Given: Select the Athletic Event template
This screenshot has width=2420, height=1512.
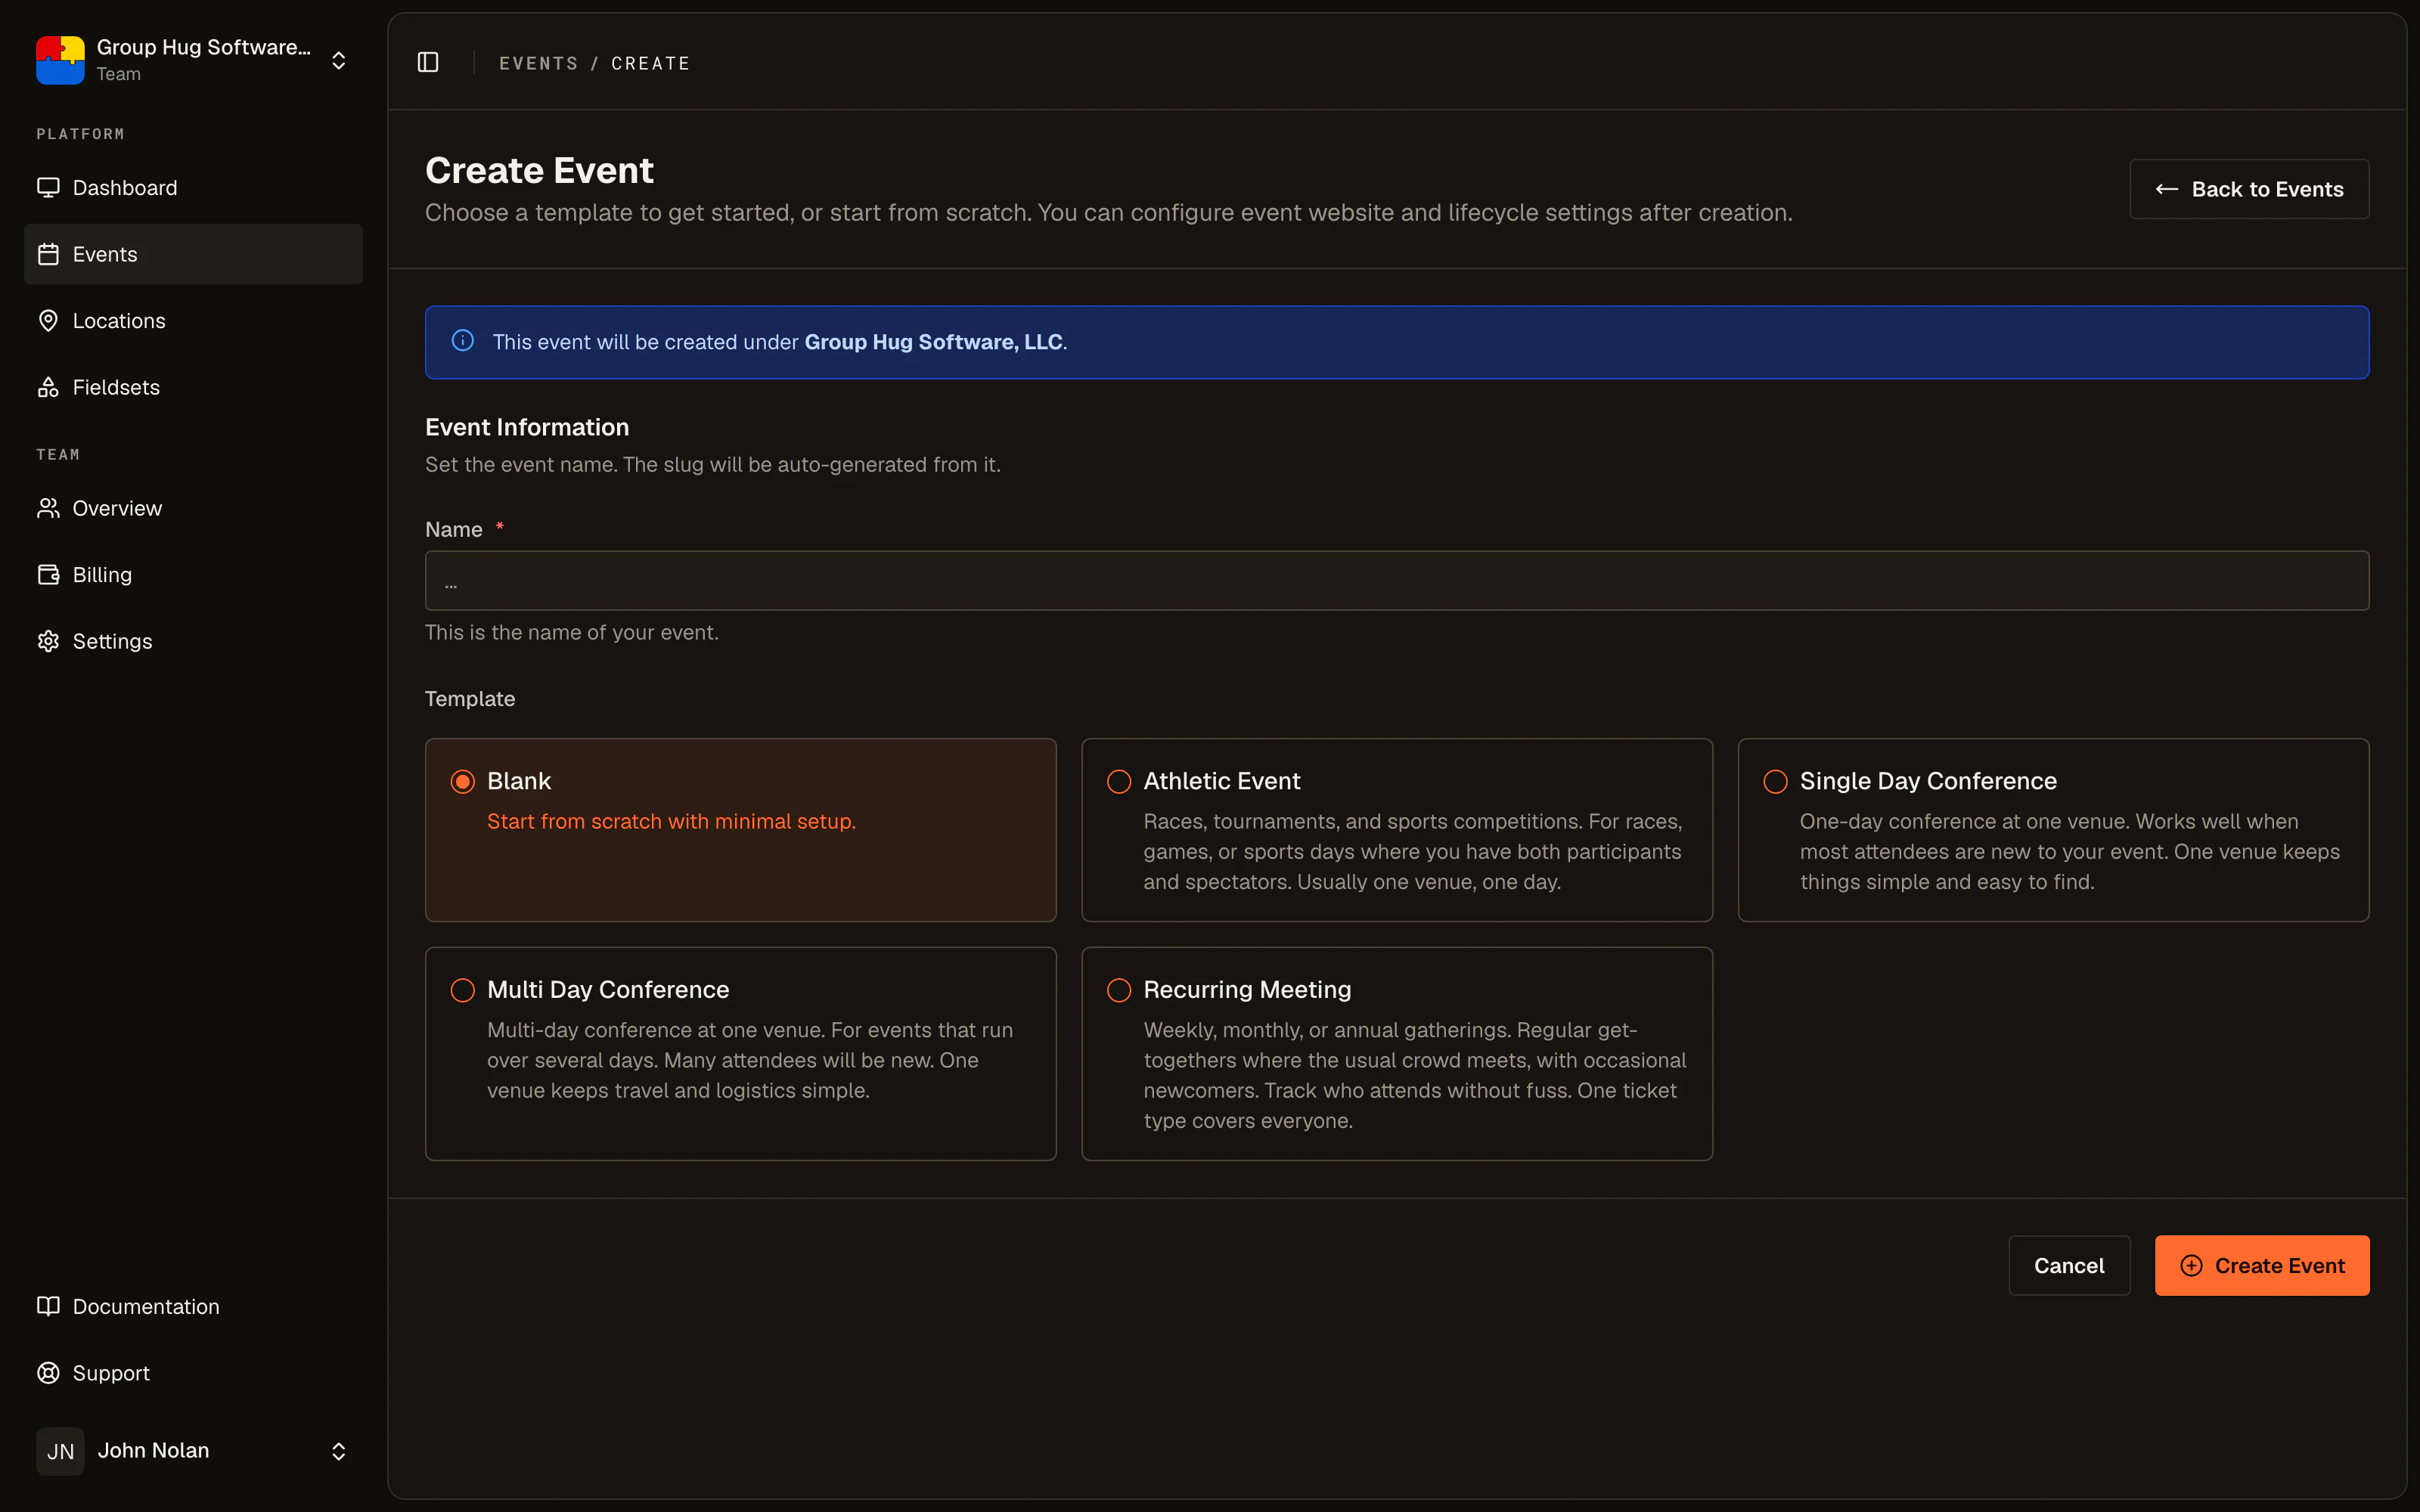Looking at the screenshot, I should [1397, 830].
